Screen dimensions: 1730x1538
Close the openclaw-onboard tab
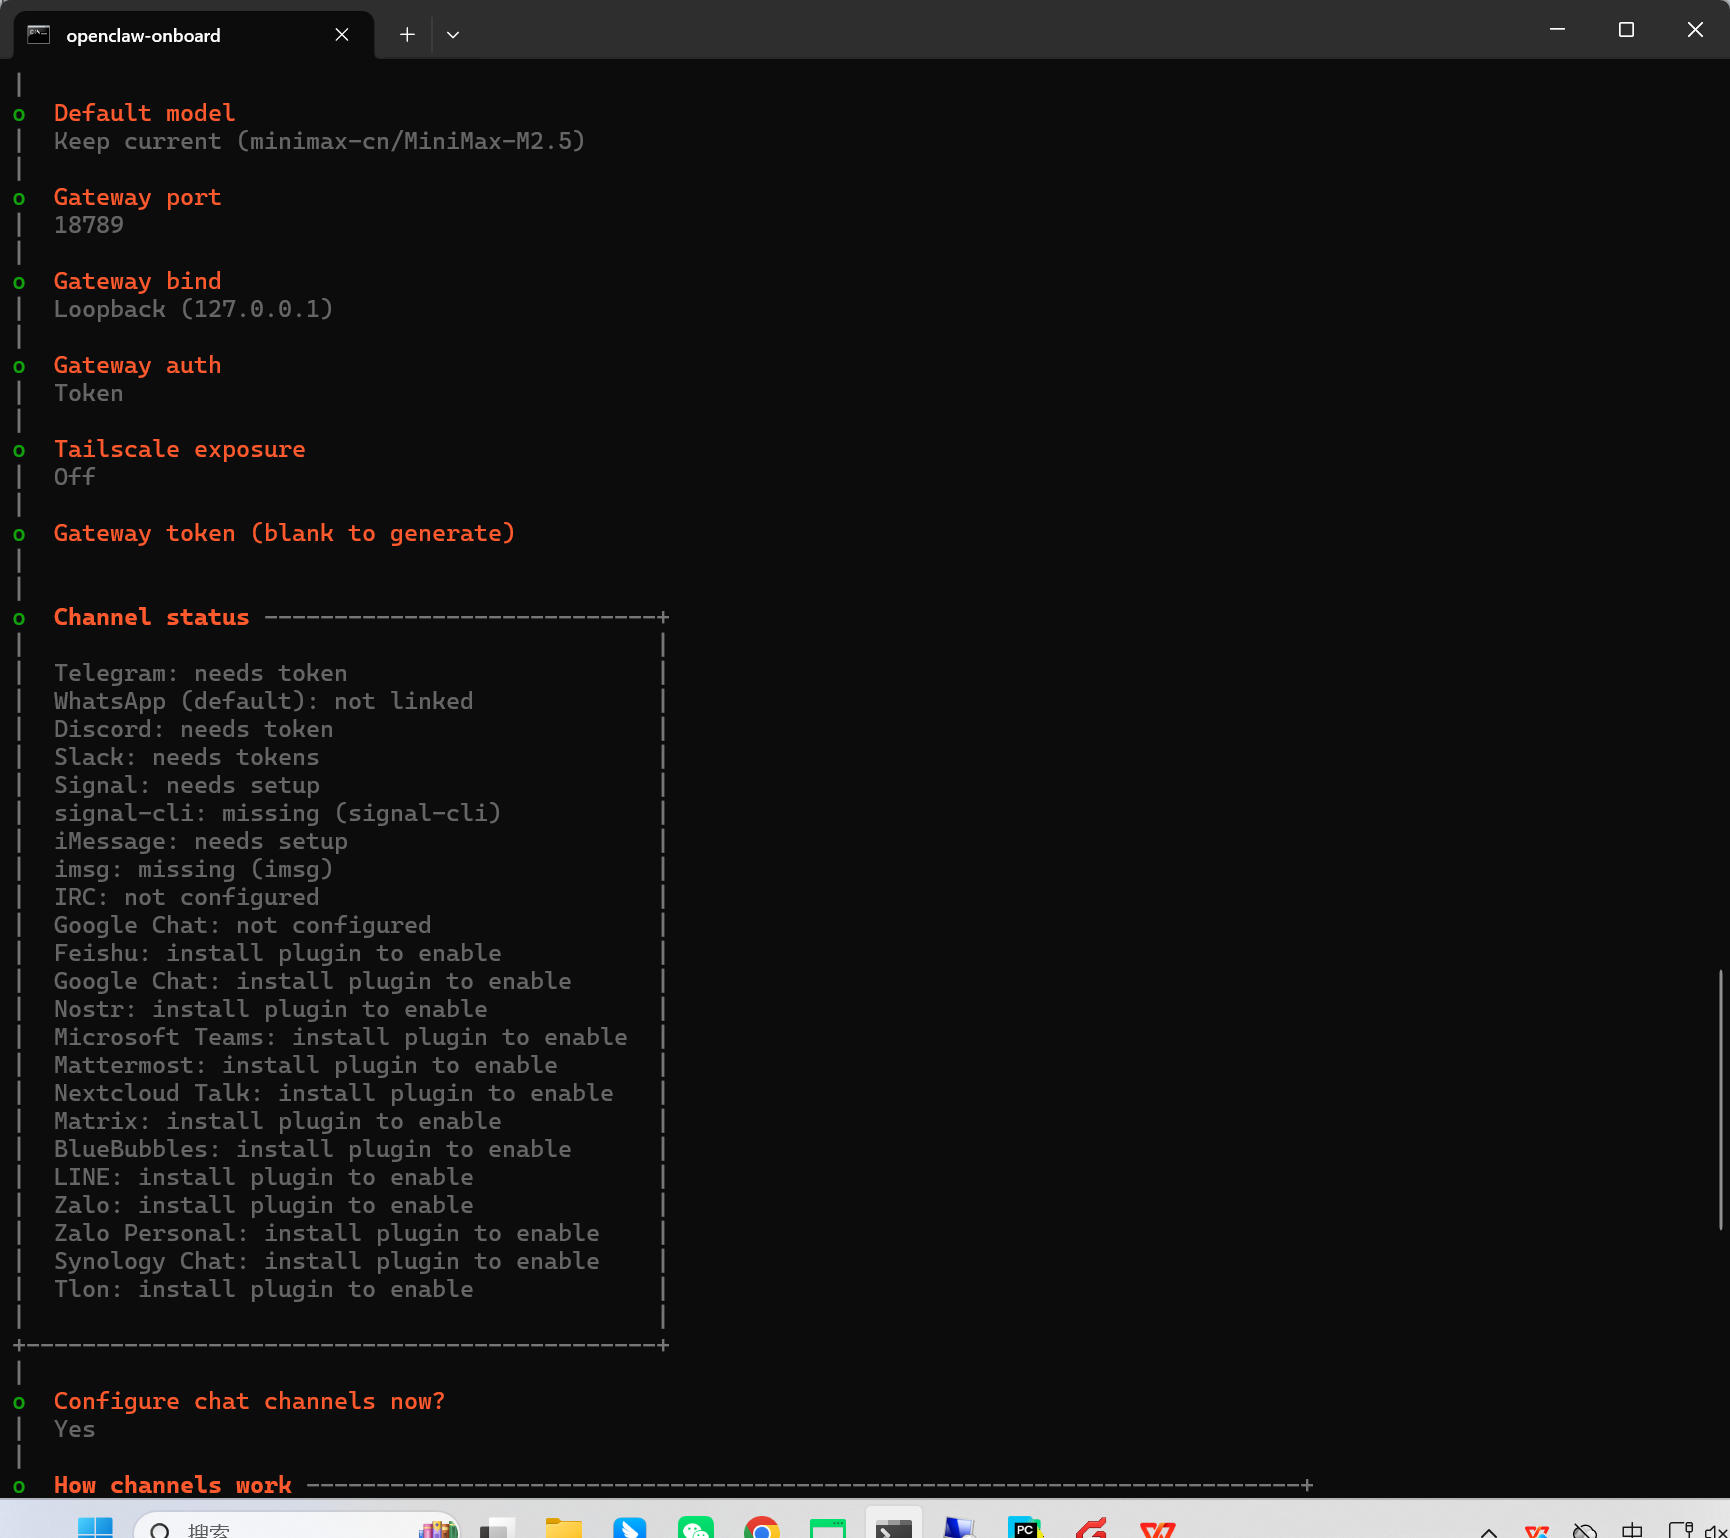point(342,35)
